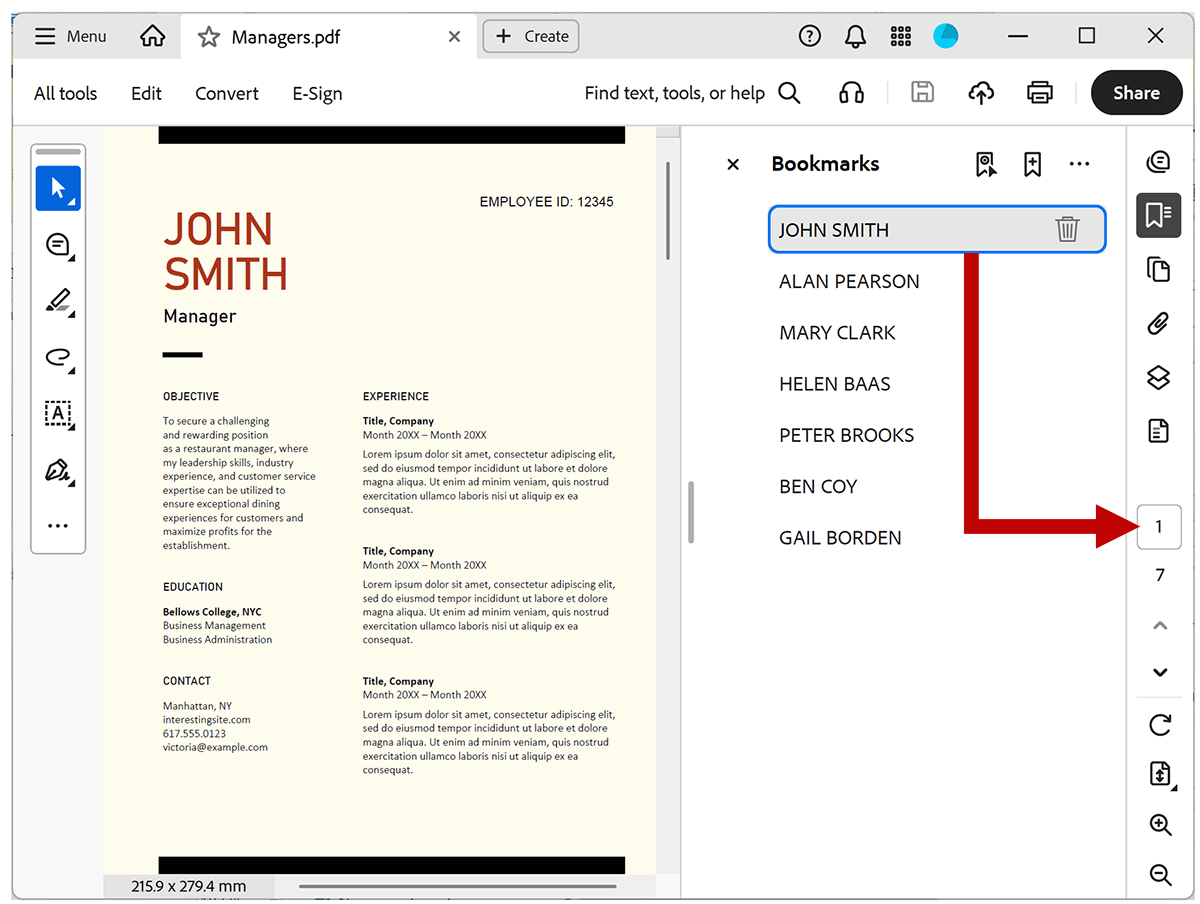Viewport: 1200px width, 904px height.
Task: Toggle the Bookmarks panel icon in right rail
Action: click(x=1159, y=215)
